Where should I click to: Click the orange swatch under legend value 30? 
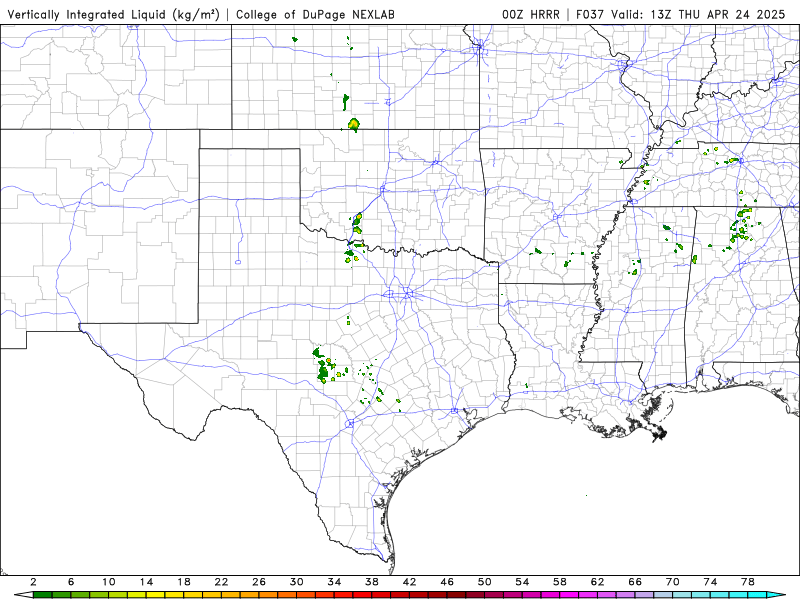tap(306, 595)
